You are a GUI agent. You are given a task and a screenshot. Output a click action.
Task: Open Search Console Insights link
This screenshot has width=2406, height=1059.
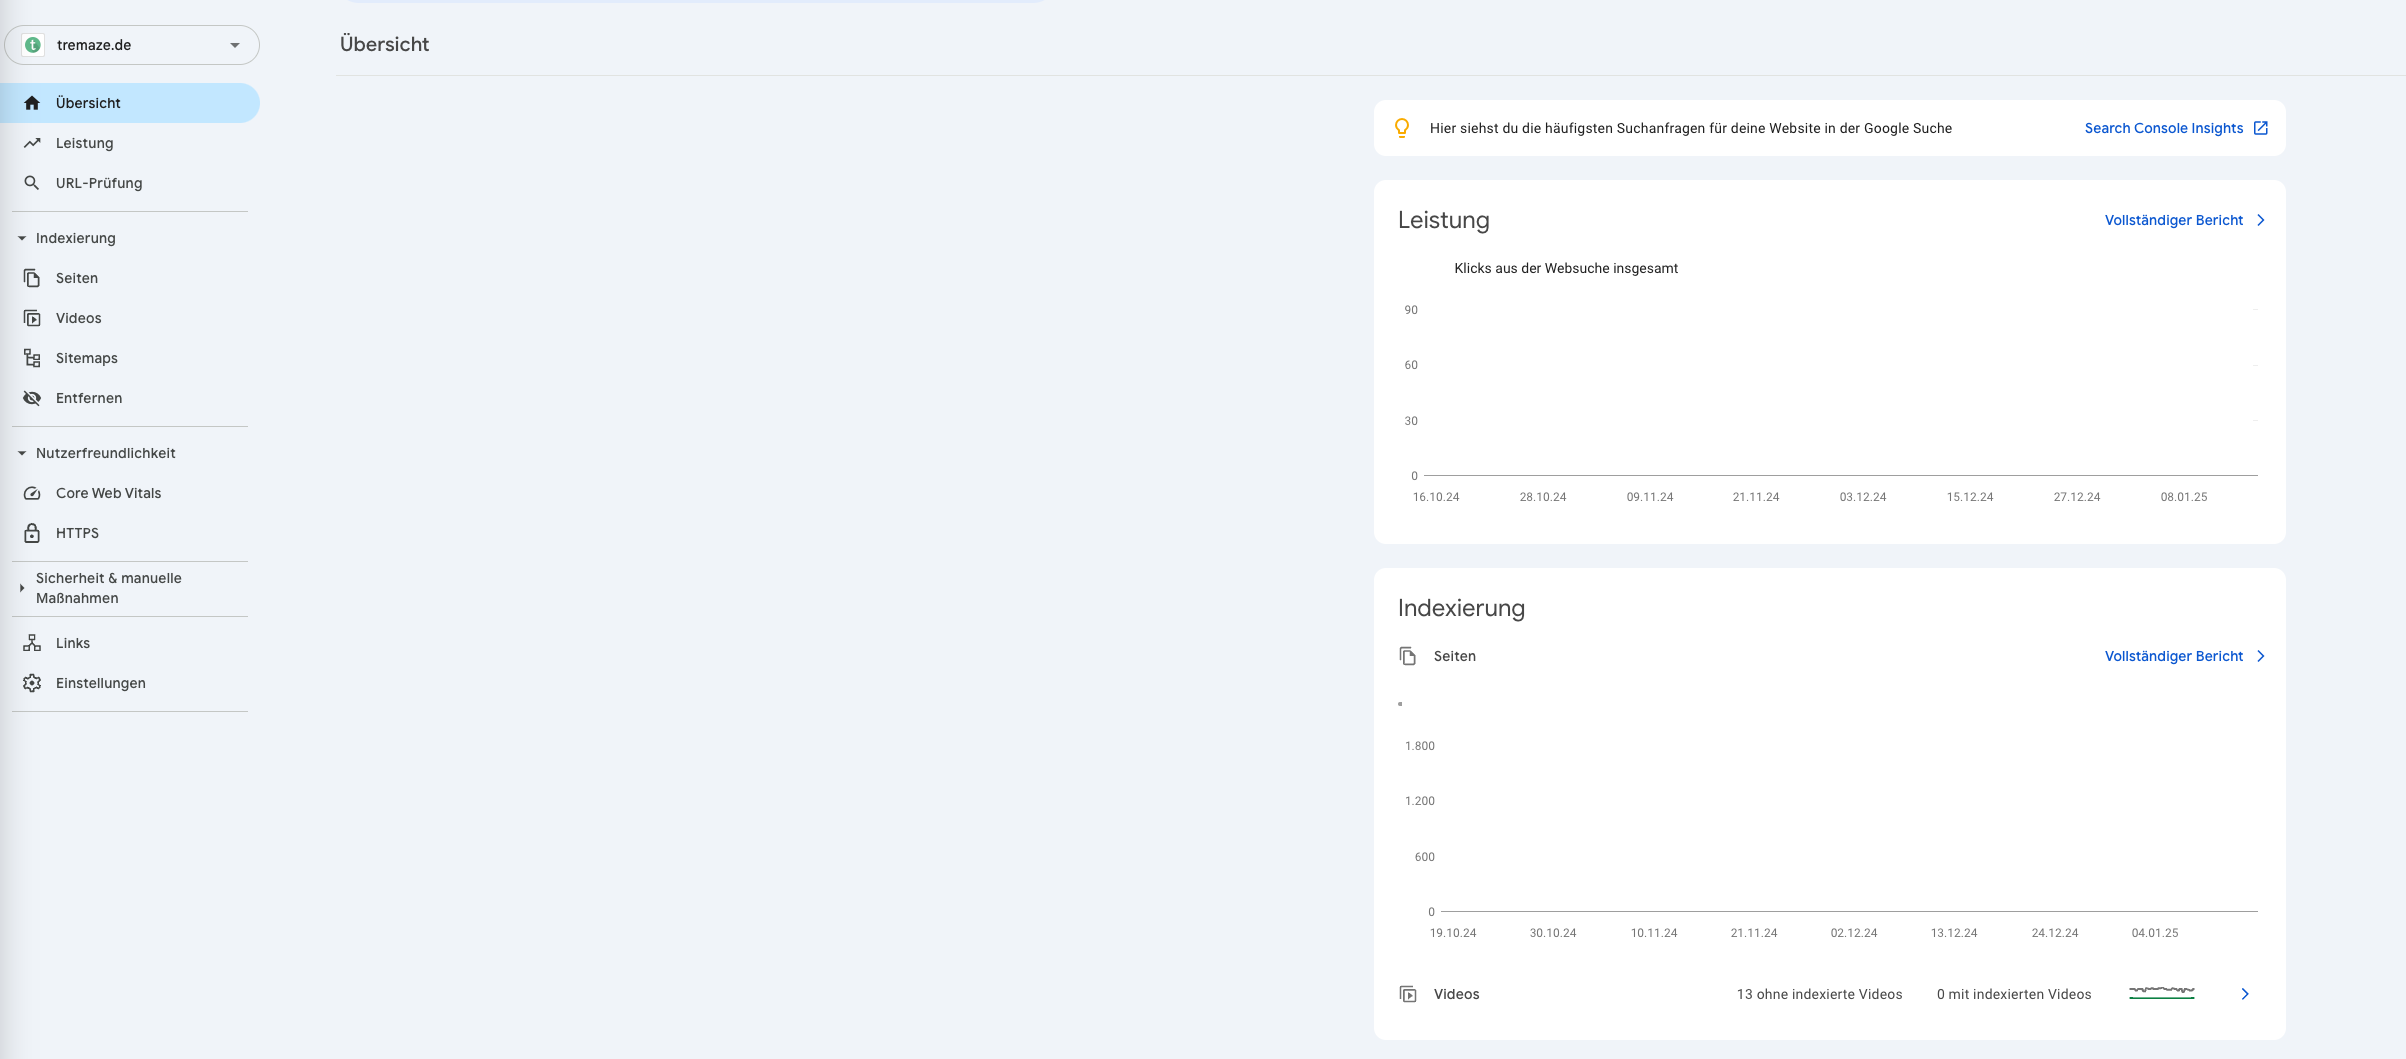(2175, 128)
